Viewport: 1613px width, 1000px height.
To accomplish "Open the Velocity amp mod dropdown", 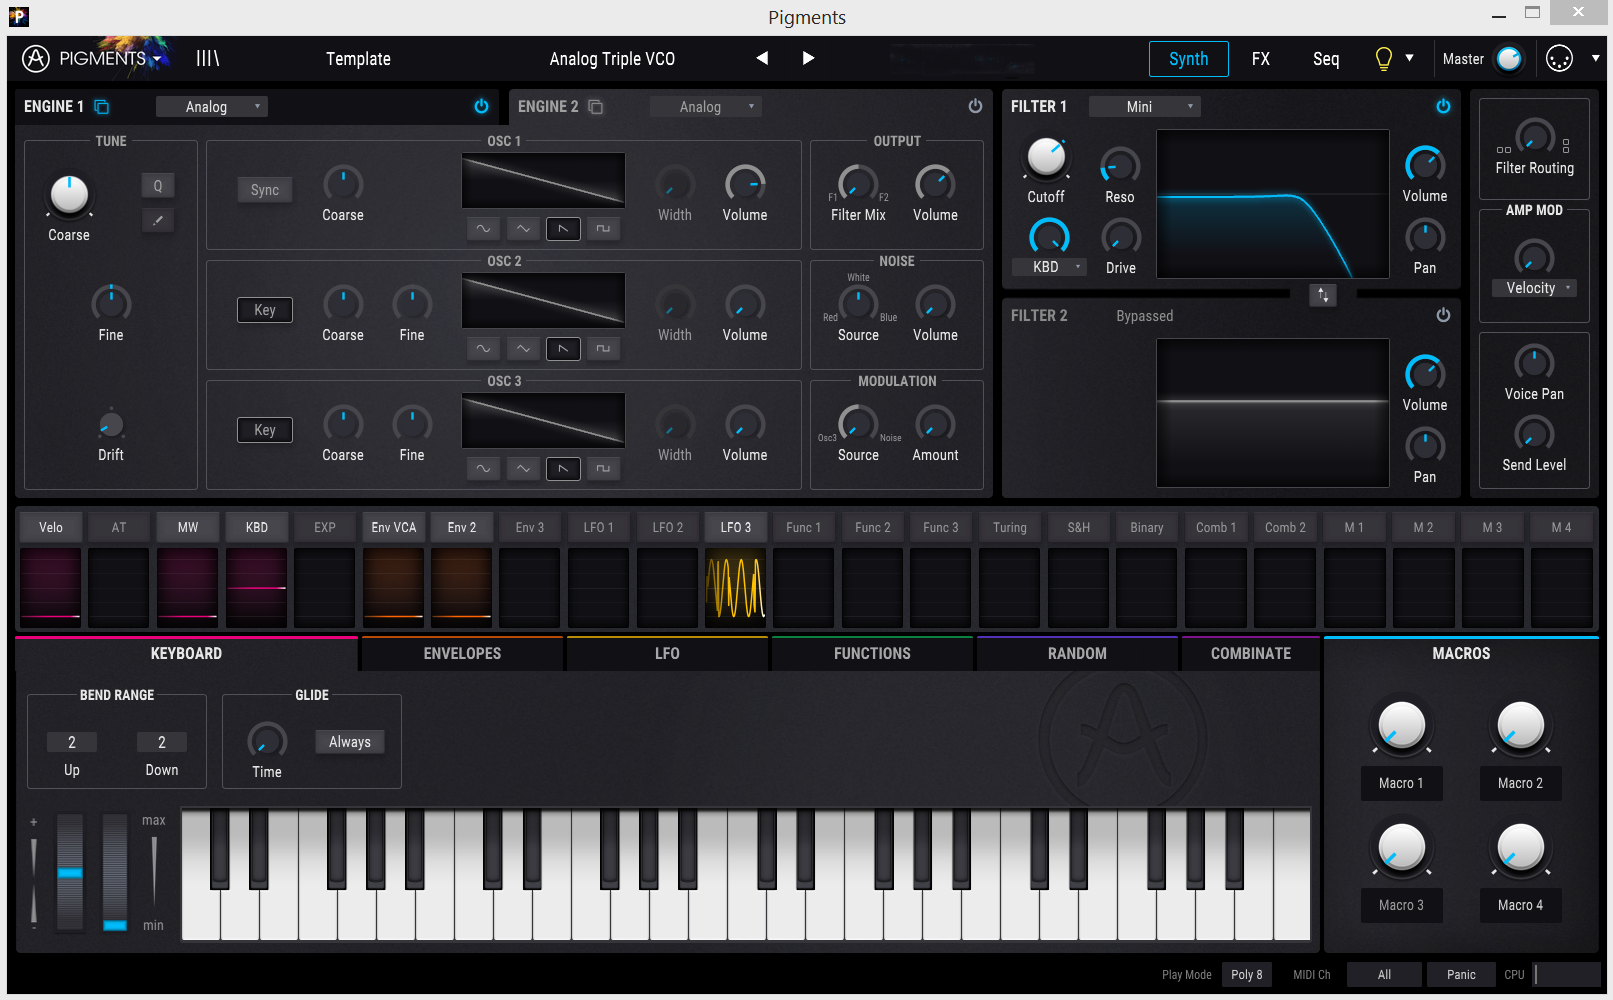I will click(x=1534, y=288).
